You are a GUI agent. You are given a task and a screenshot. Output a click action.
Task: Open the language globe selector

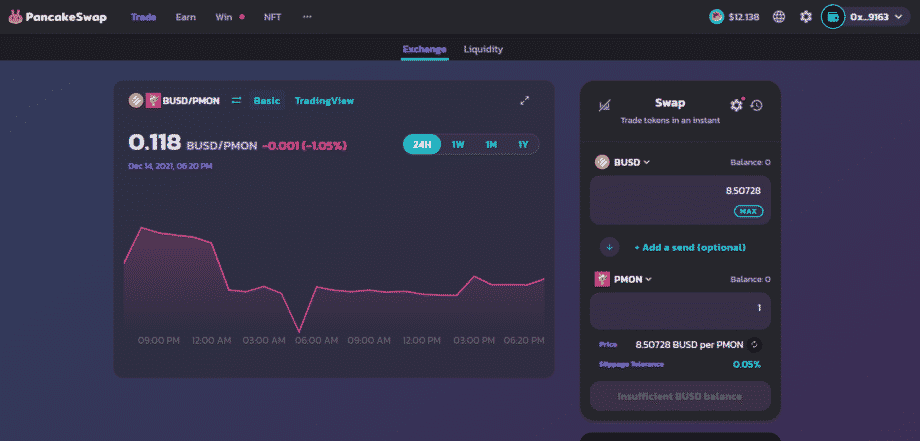(779, 17)
